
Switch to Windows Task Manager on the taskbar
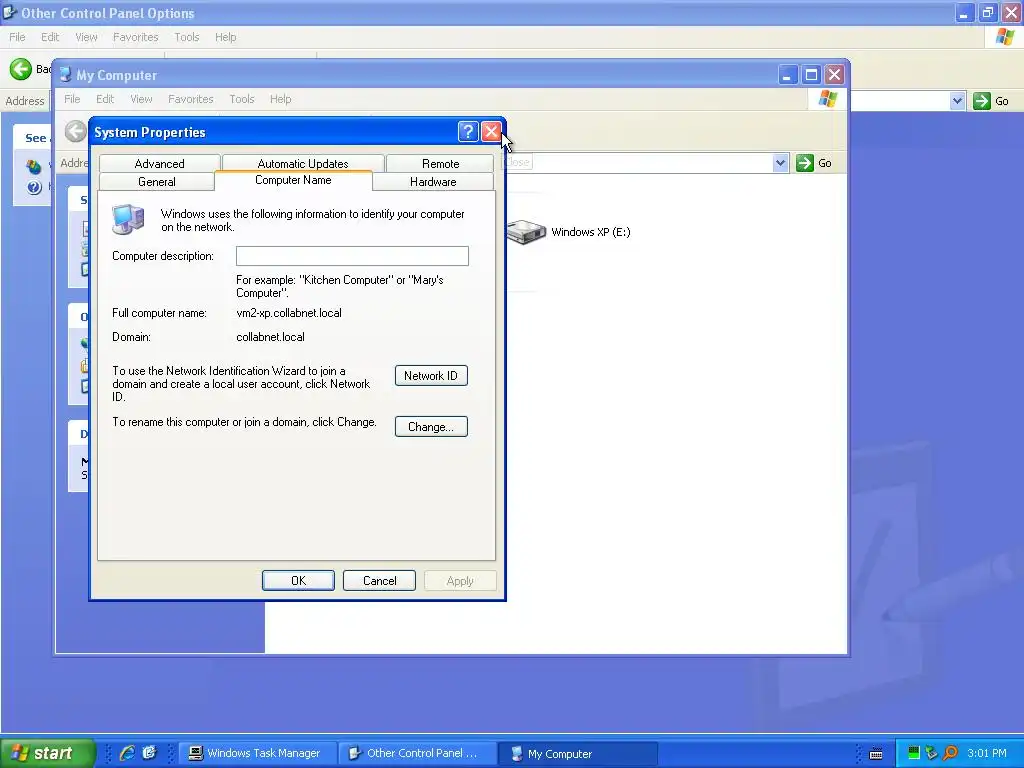[x=257, y=753]
